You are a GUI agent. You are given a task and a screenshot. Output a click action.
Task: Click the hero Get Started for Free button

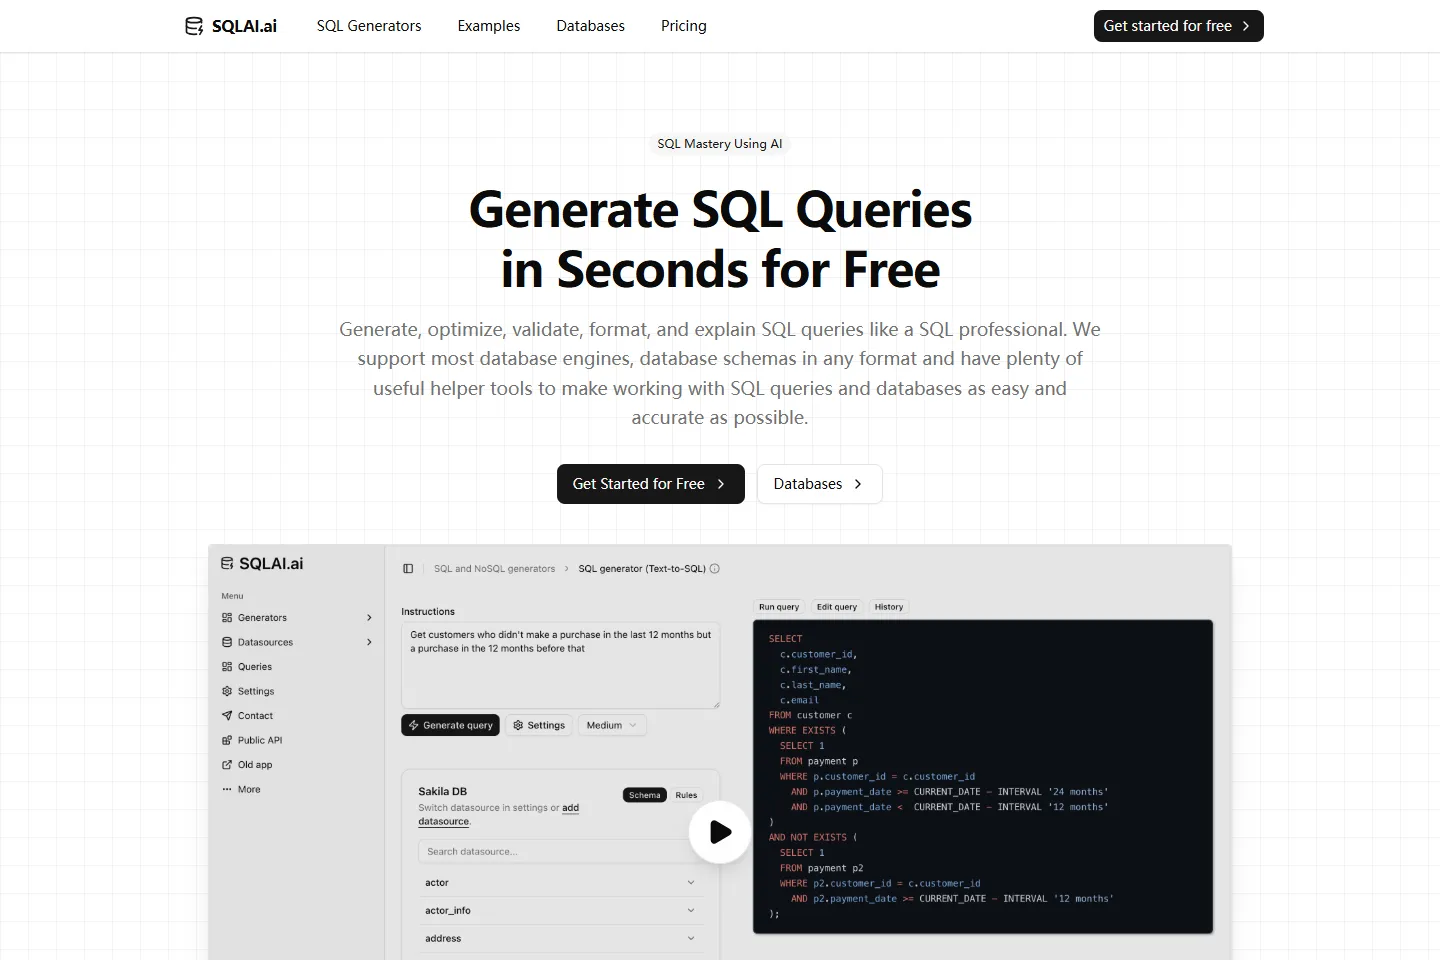651,484
